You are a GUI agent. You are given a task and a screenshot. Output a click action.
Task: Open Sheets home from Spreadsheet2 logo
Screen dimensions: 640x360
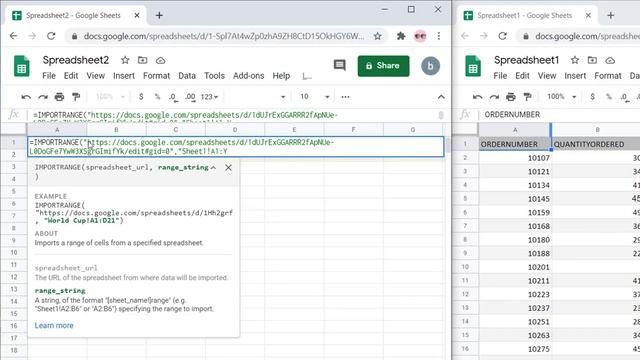click(22, 66)
